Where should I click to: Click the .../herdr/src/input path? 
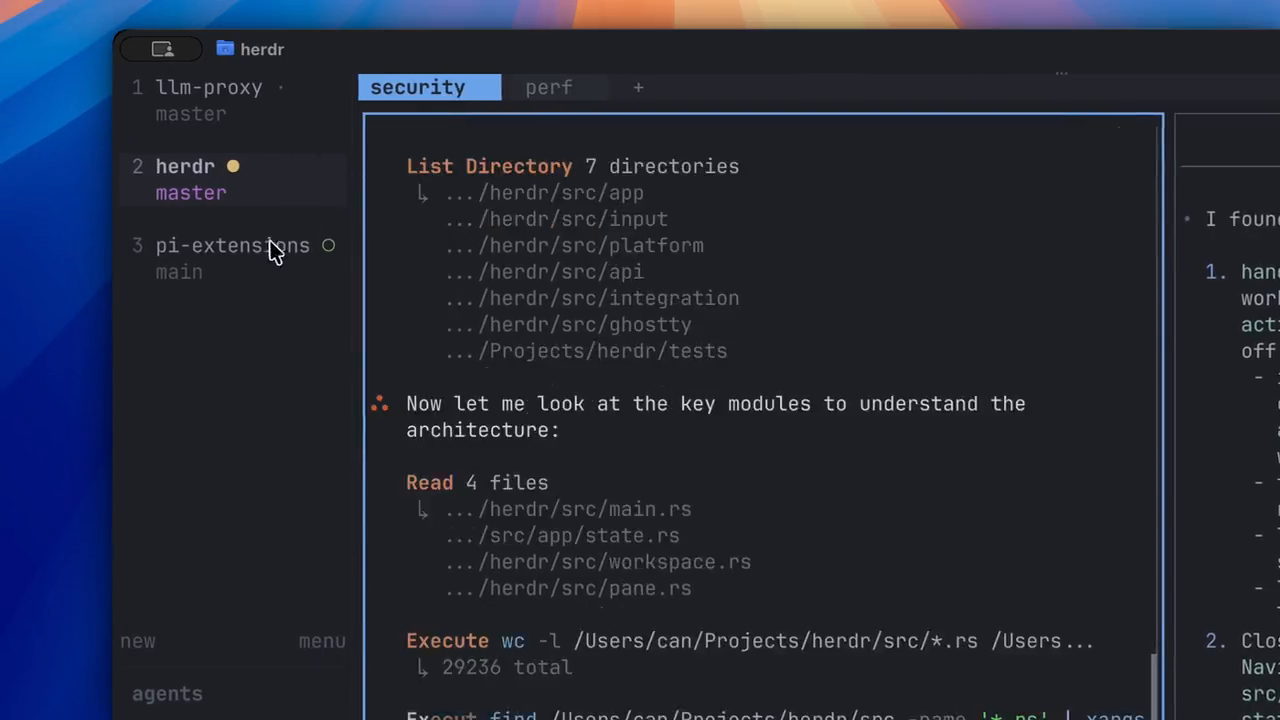(557, 219)
